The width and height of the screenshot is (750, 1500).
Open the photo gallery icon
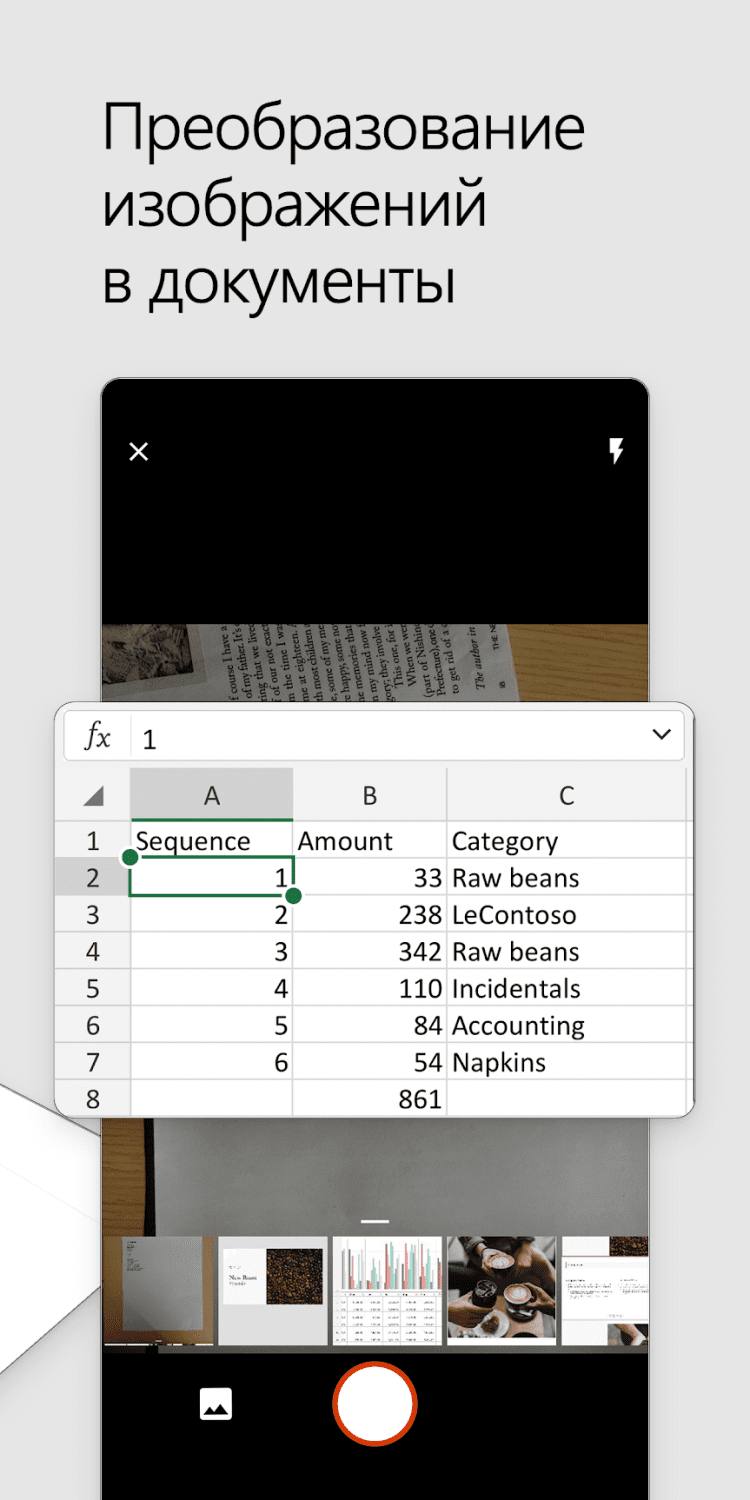point(216,1404)
